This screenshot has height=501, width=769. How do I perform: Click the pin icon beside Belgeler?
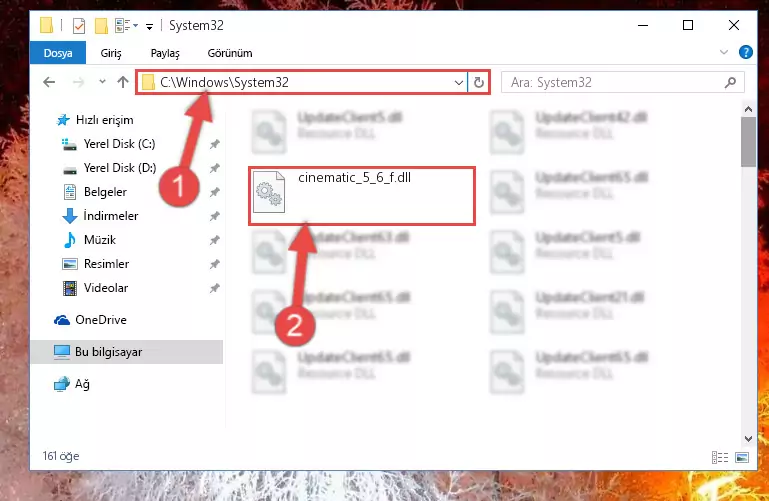pyautogui.click(x=214, y=192)
